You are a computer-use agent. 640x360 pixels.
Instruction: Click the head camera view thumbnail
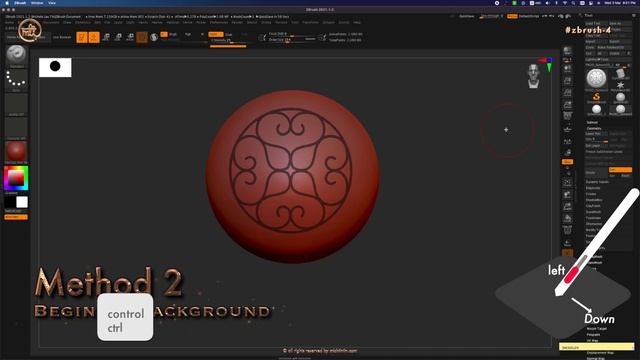[533, 76]
